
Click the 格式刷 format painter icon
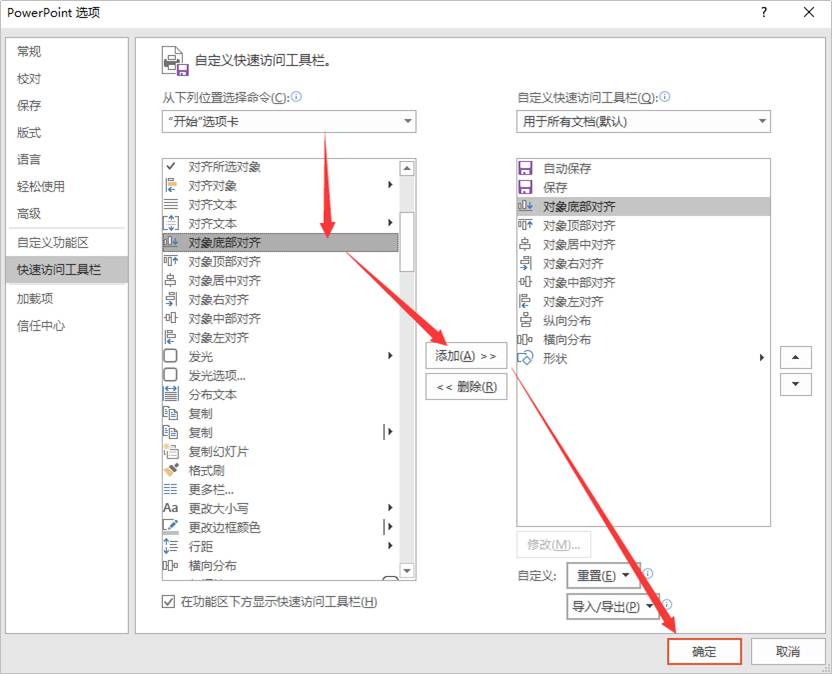[170, 470]
